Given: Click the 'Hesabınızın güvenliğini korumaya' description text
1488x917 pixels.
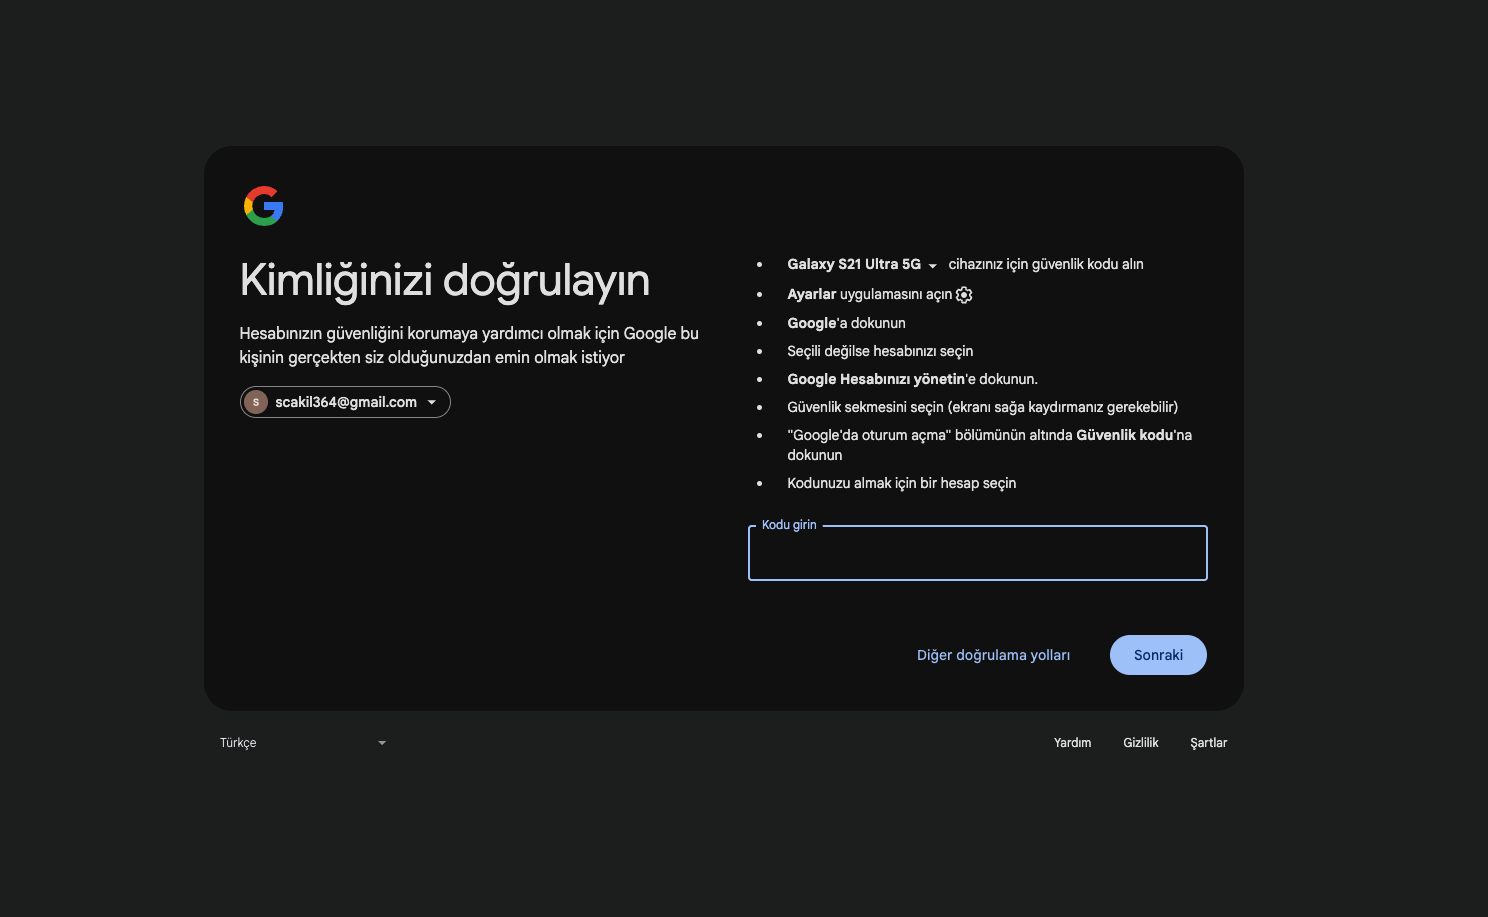Looking at the screenshot, I should coord(469,345).
